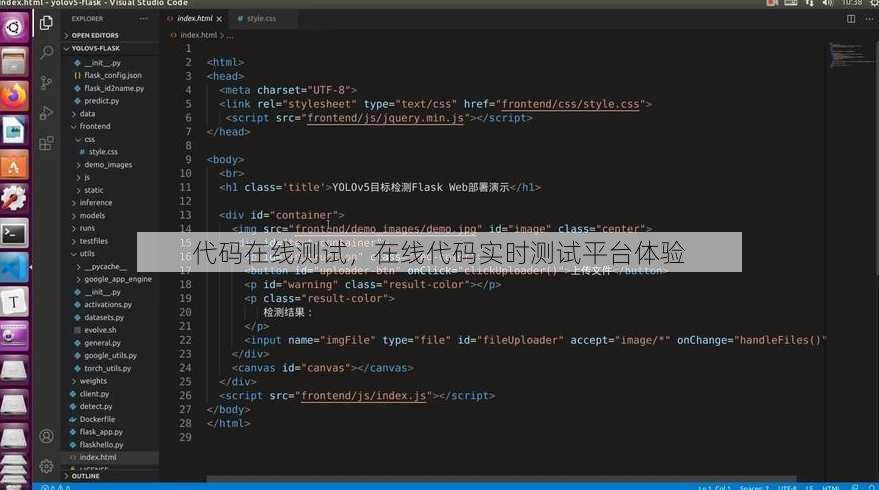Viewport: 879px width, 490px height.
Task: Follow the frontend/css/style.css link
Action: 570,104
